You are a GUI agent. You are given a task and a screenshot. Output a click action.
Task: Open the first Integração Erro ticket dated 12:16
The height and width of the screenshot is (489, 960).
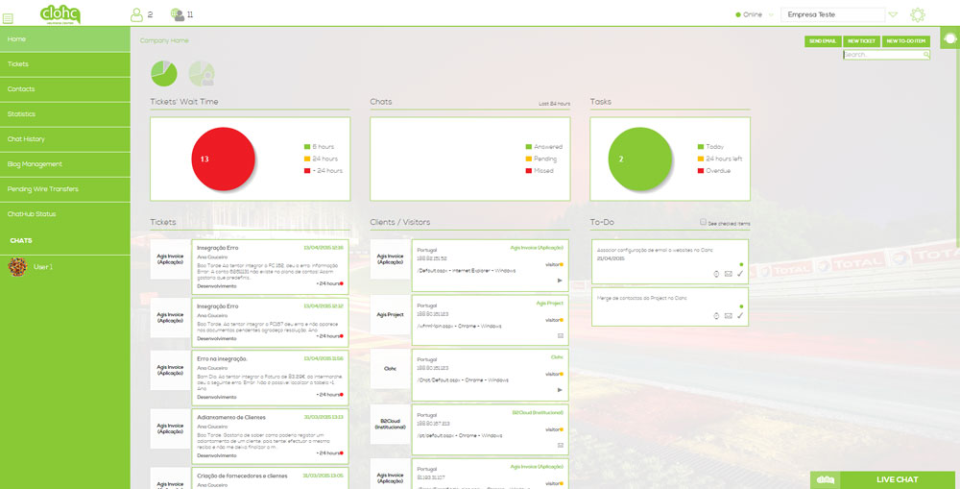(x=270, y=267)
